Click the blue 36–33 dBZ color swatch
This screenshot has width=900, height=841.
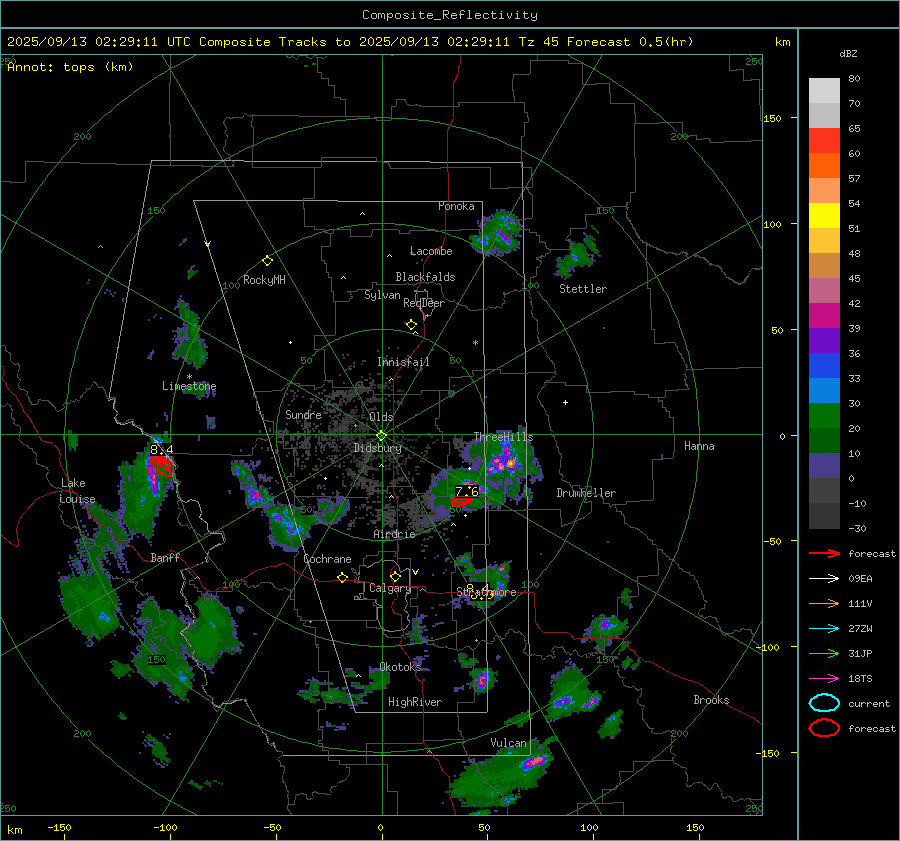click(824, 366)
